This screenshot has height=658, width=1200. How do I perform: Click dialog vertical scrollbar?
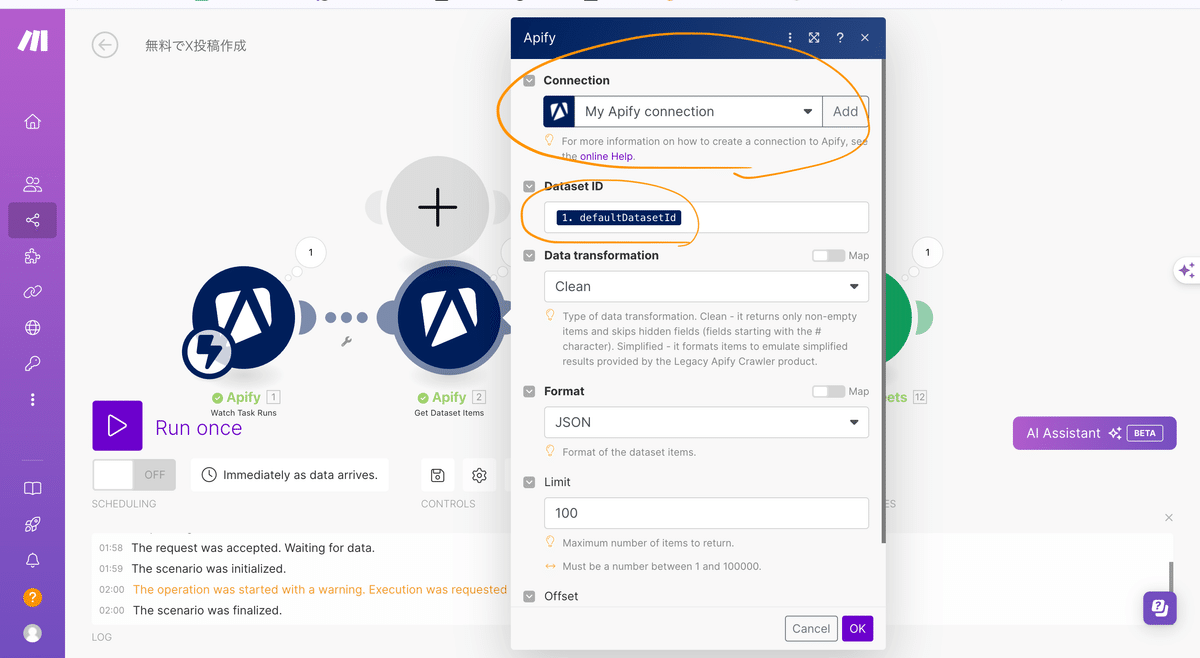(x=882, y=300)
